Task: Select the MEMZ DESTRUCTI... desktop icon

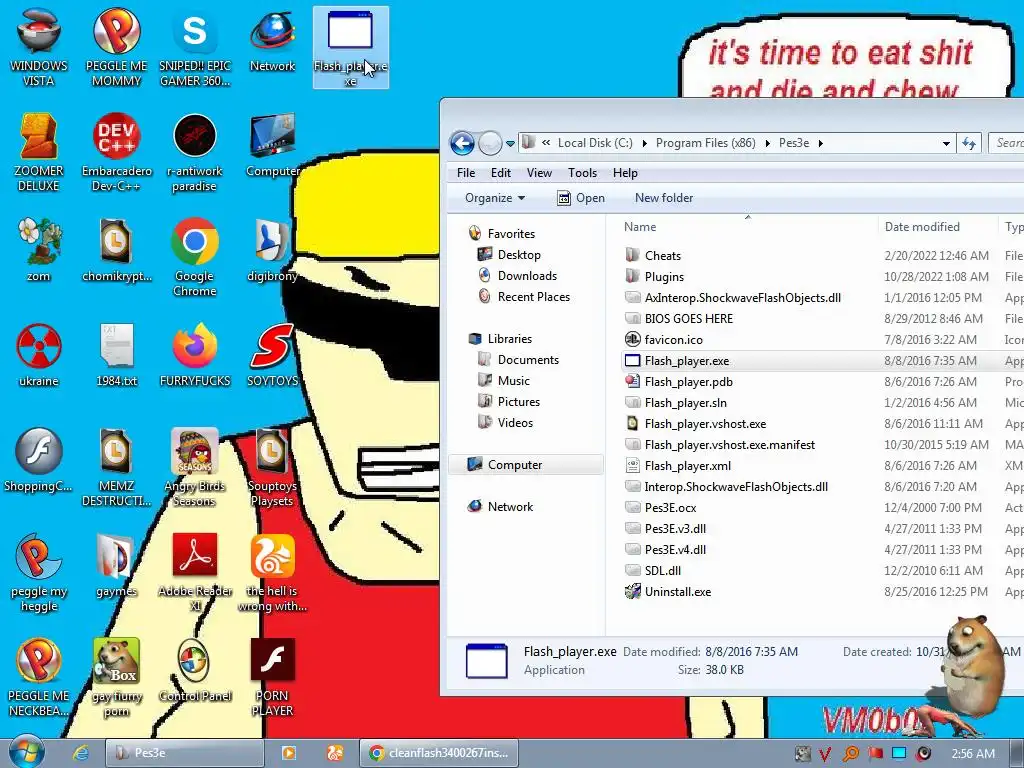Action: tap(116, 467)
